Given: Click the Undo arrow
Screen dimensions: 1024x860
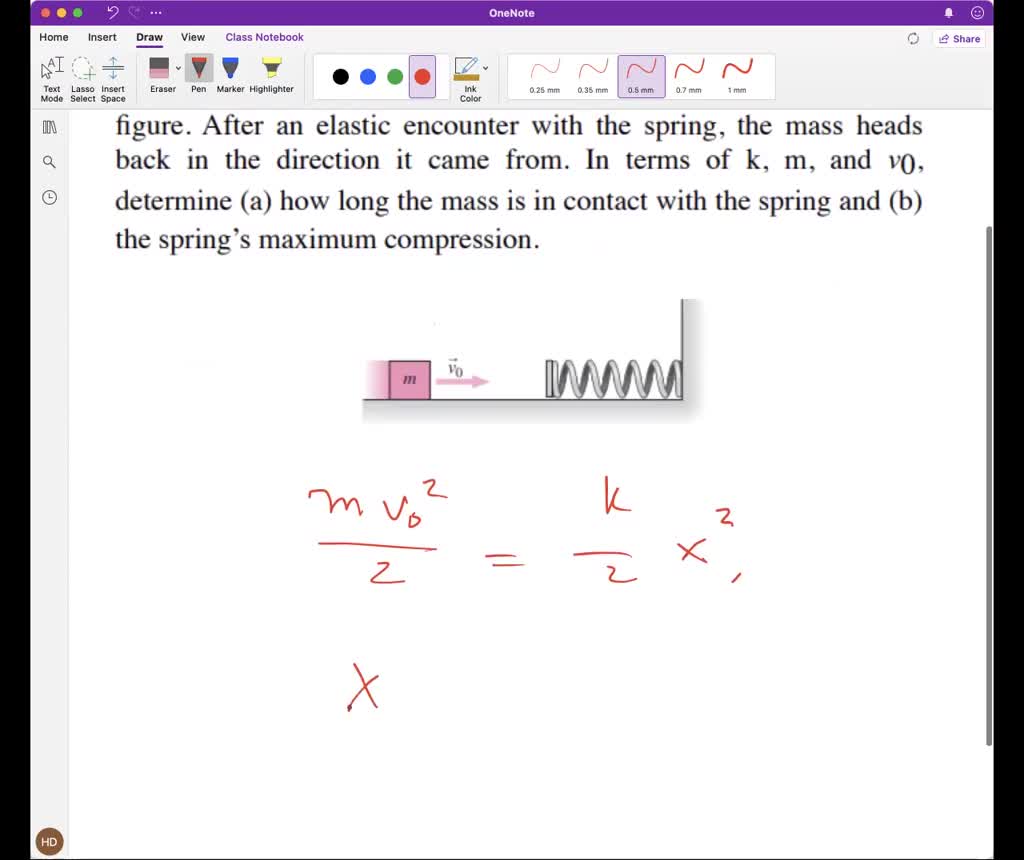Looking at the screenshot, I should [x=110, y=12].
